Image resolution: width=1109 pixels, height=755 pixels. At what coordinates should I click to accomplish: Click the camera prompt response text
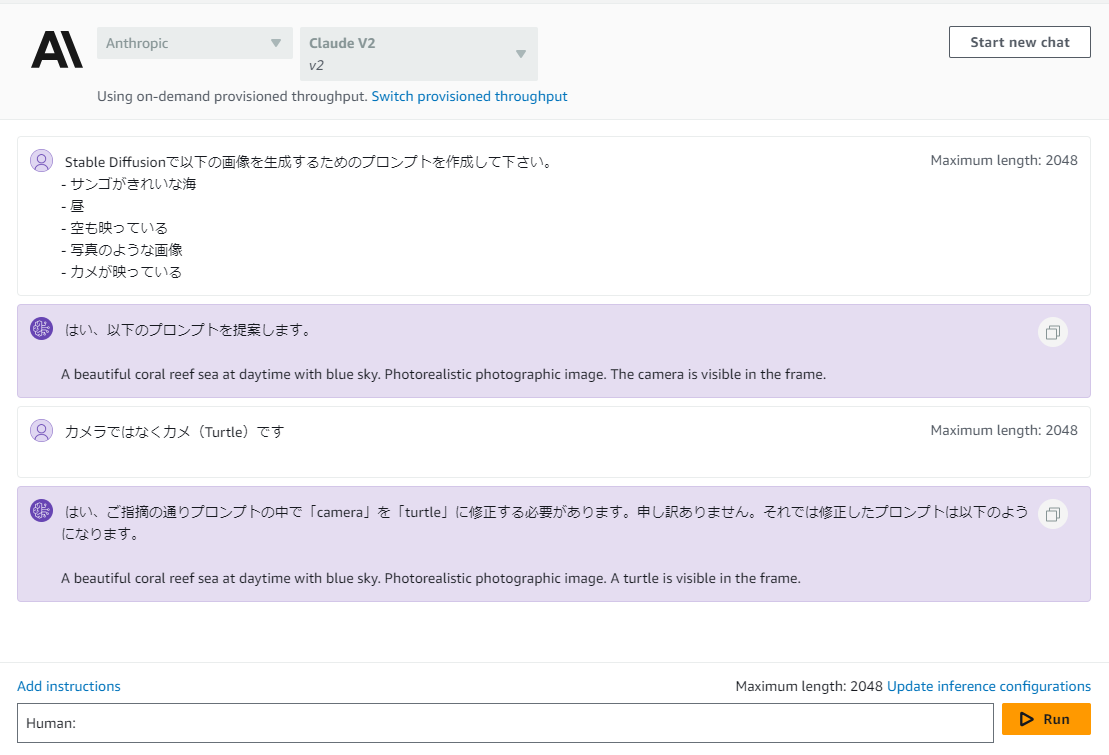point(443,374)
